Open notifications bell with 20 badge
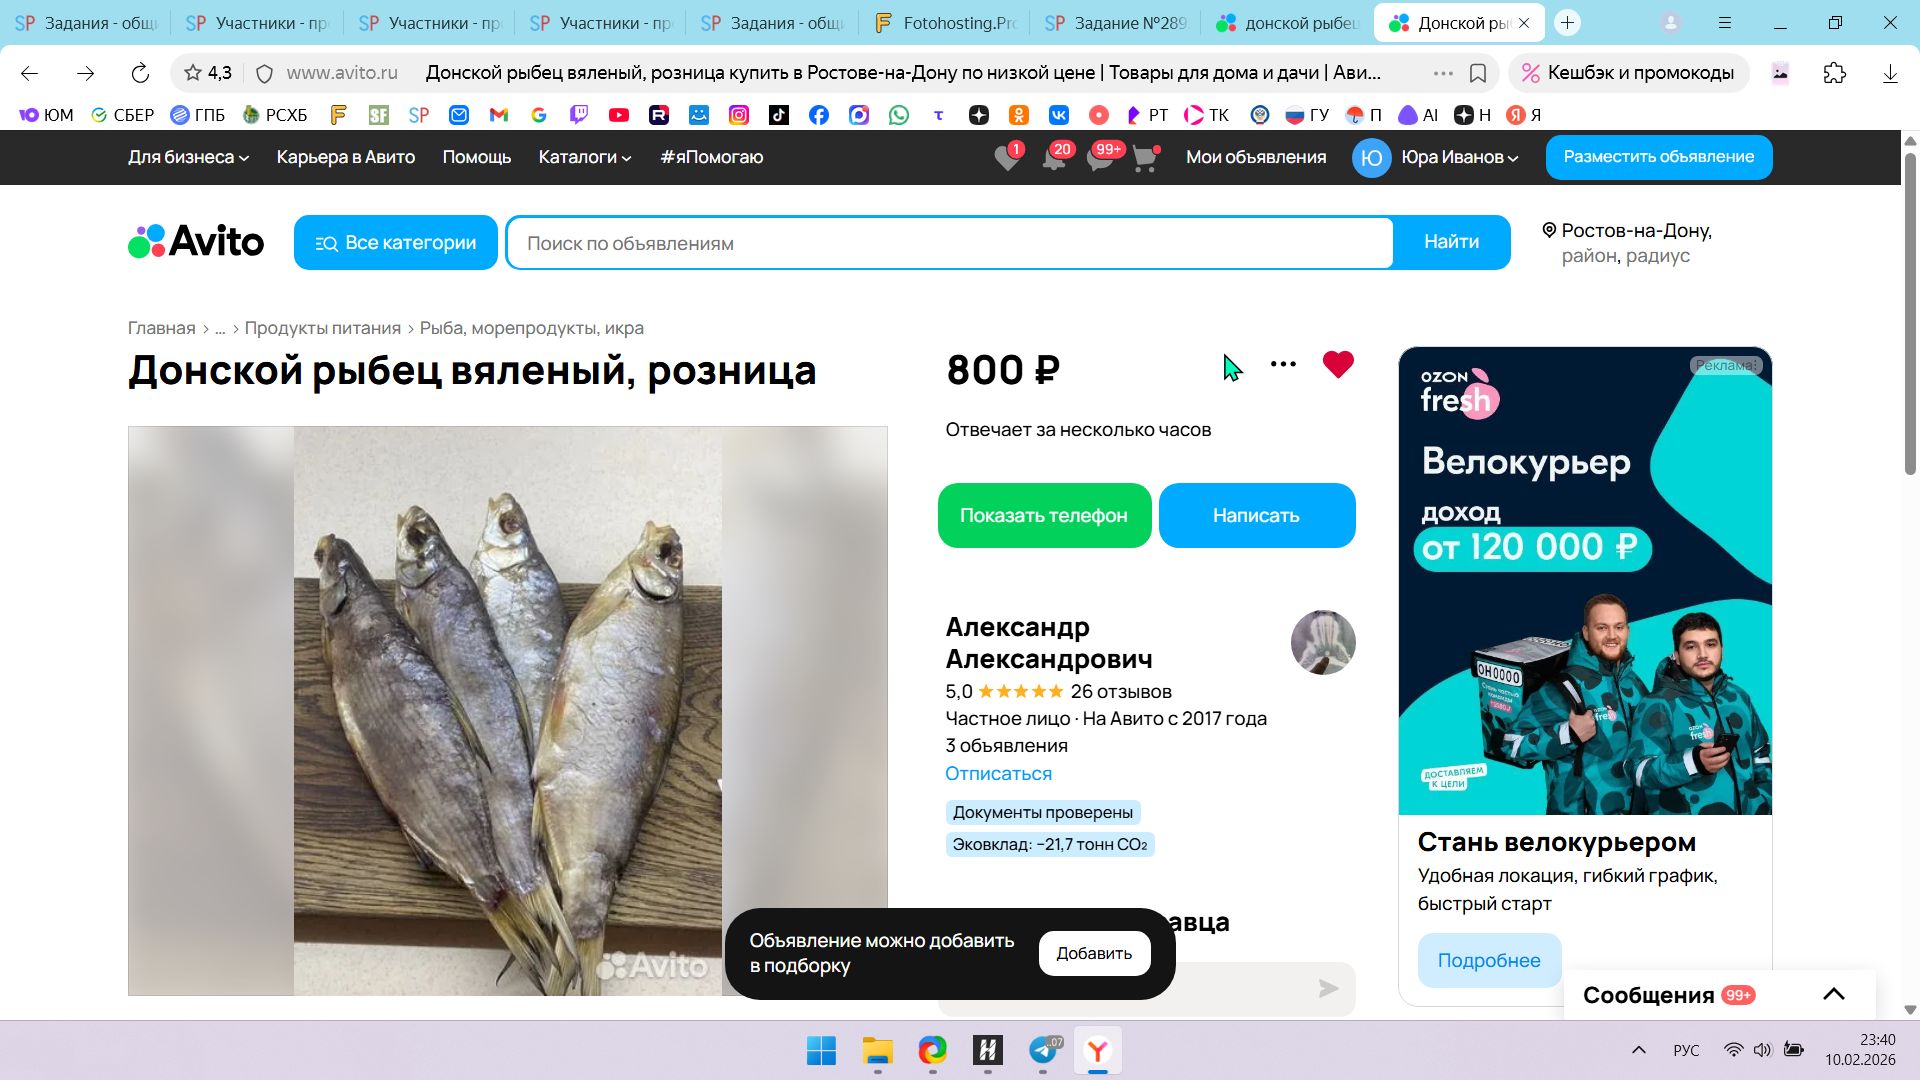 (x=1054, y=158)
